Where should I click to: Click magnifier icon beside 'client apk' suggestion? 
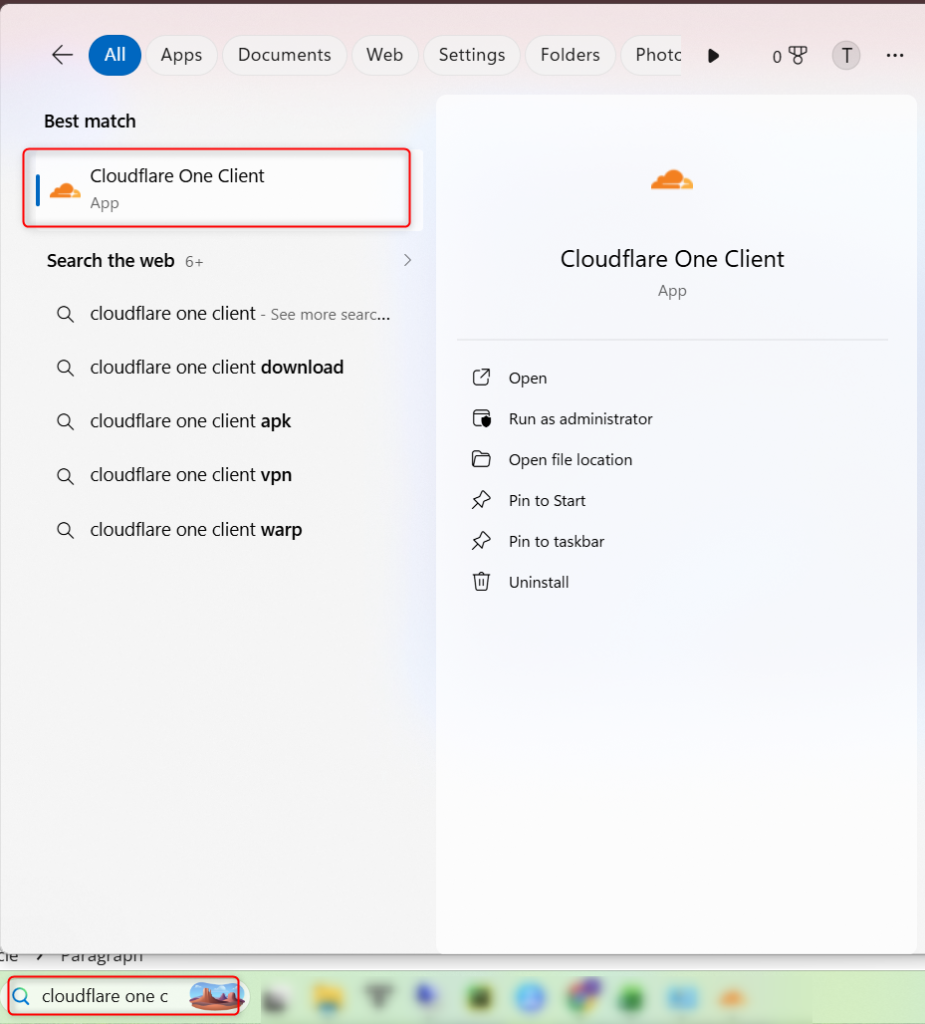pyautogui.click(x=65, y=421)
